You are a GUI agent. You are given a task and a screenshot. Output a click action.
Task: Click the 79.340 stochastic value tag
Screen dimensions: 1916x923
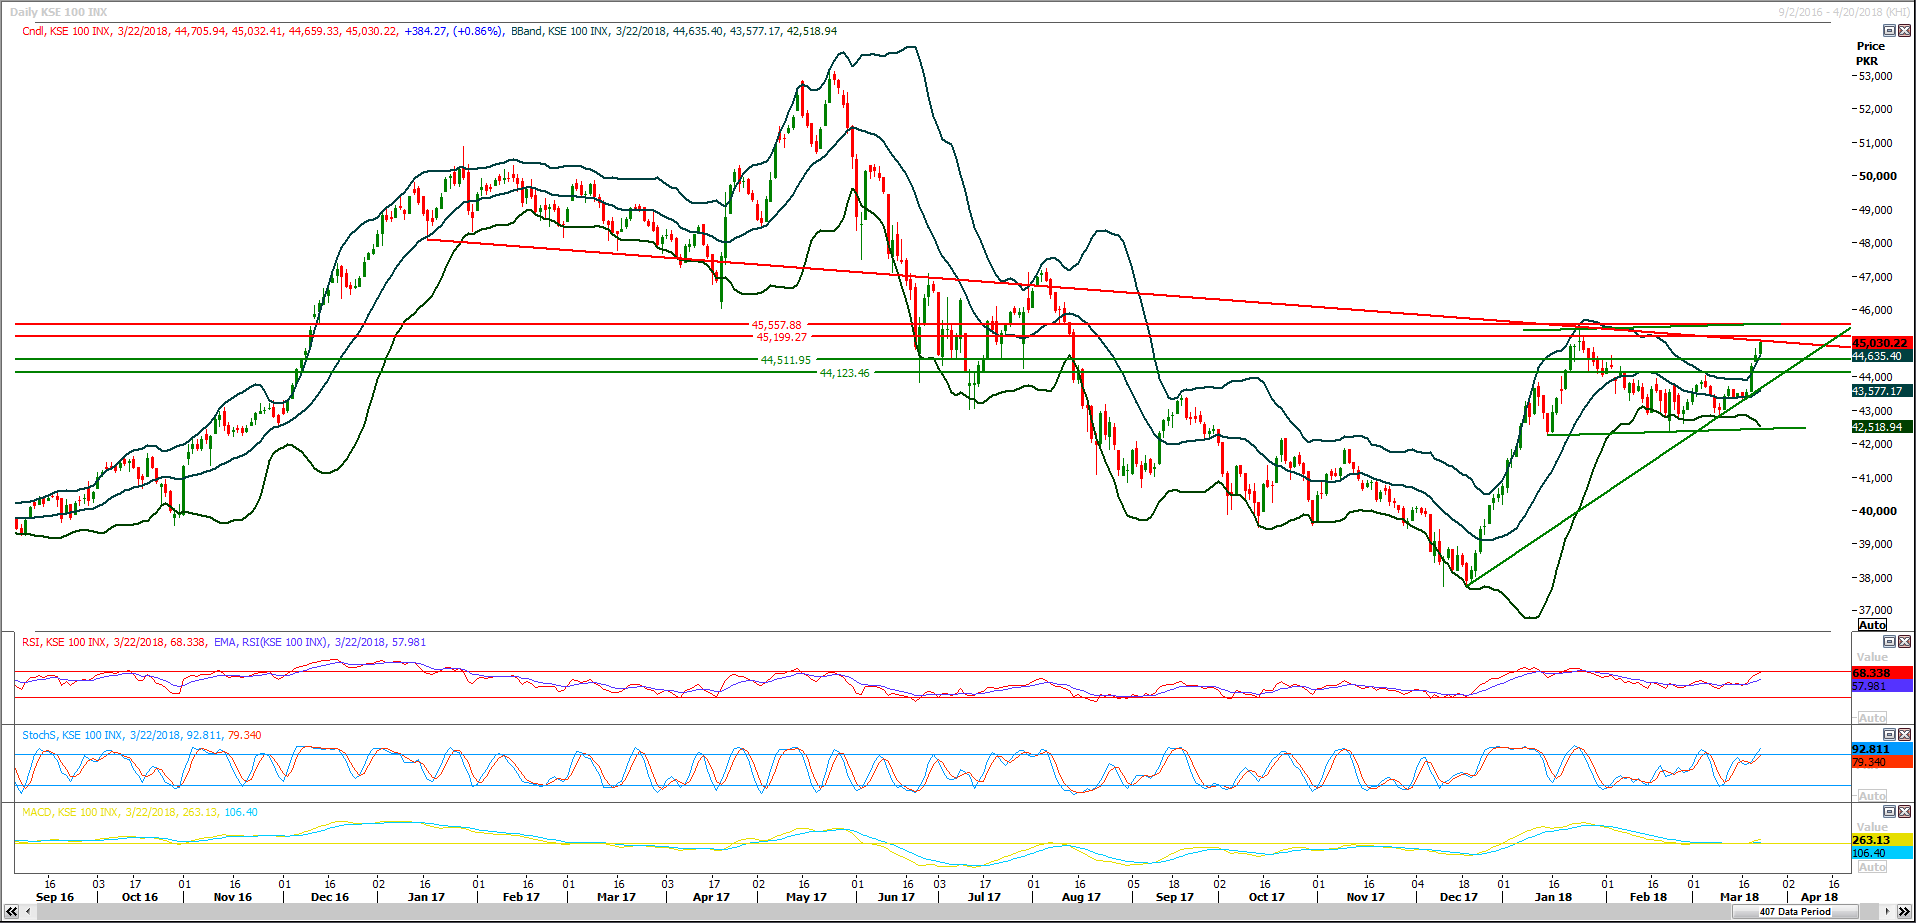point(1882,762)
